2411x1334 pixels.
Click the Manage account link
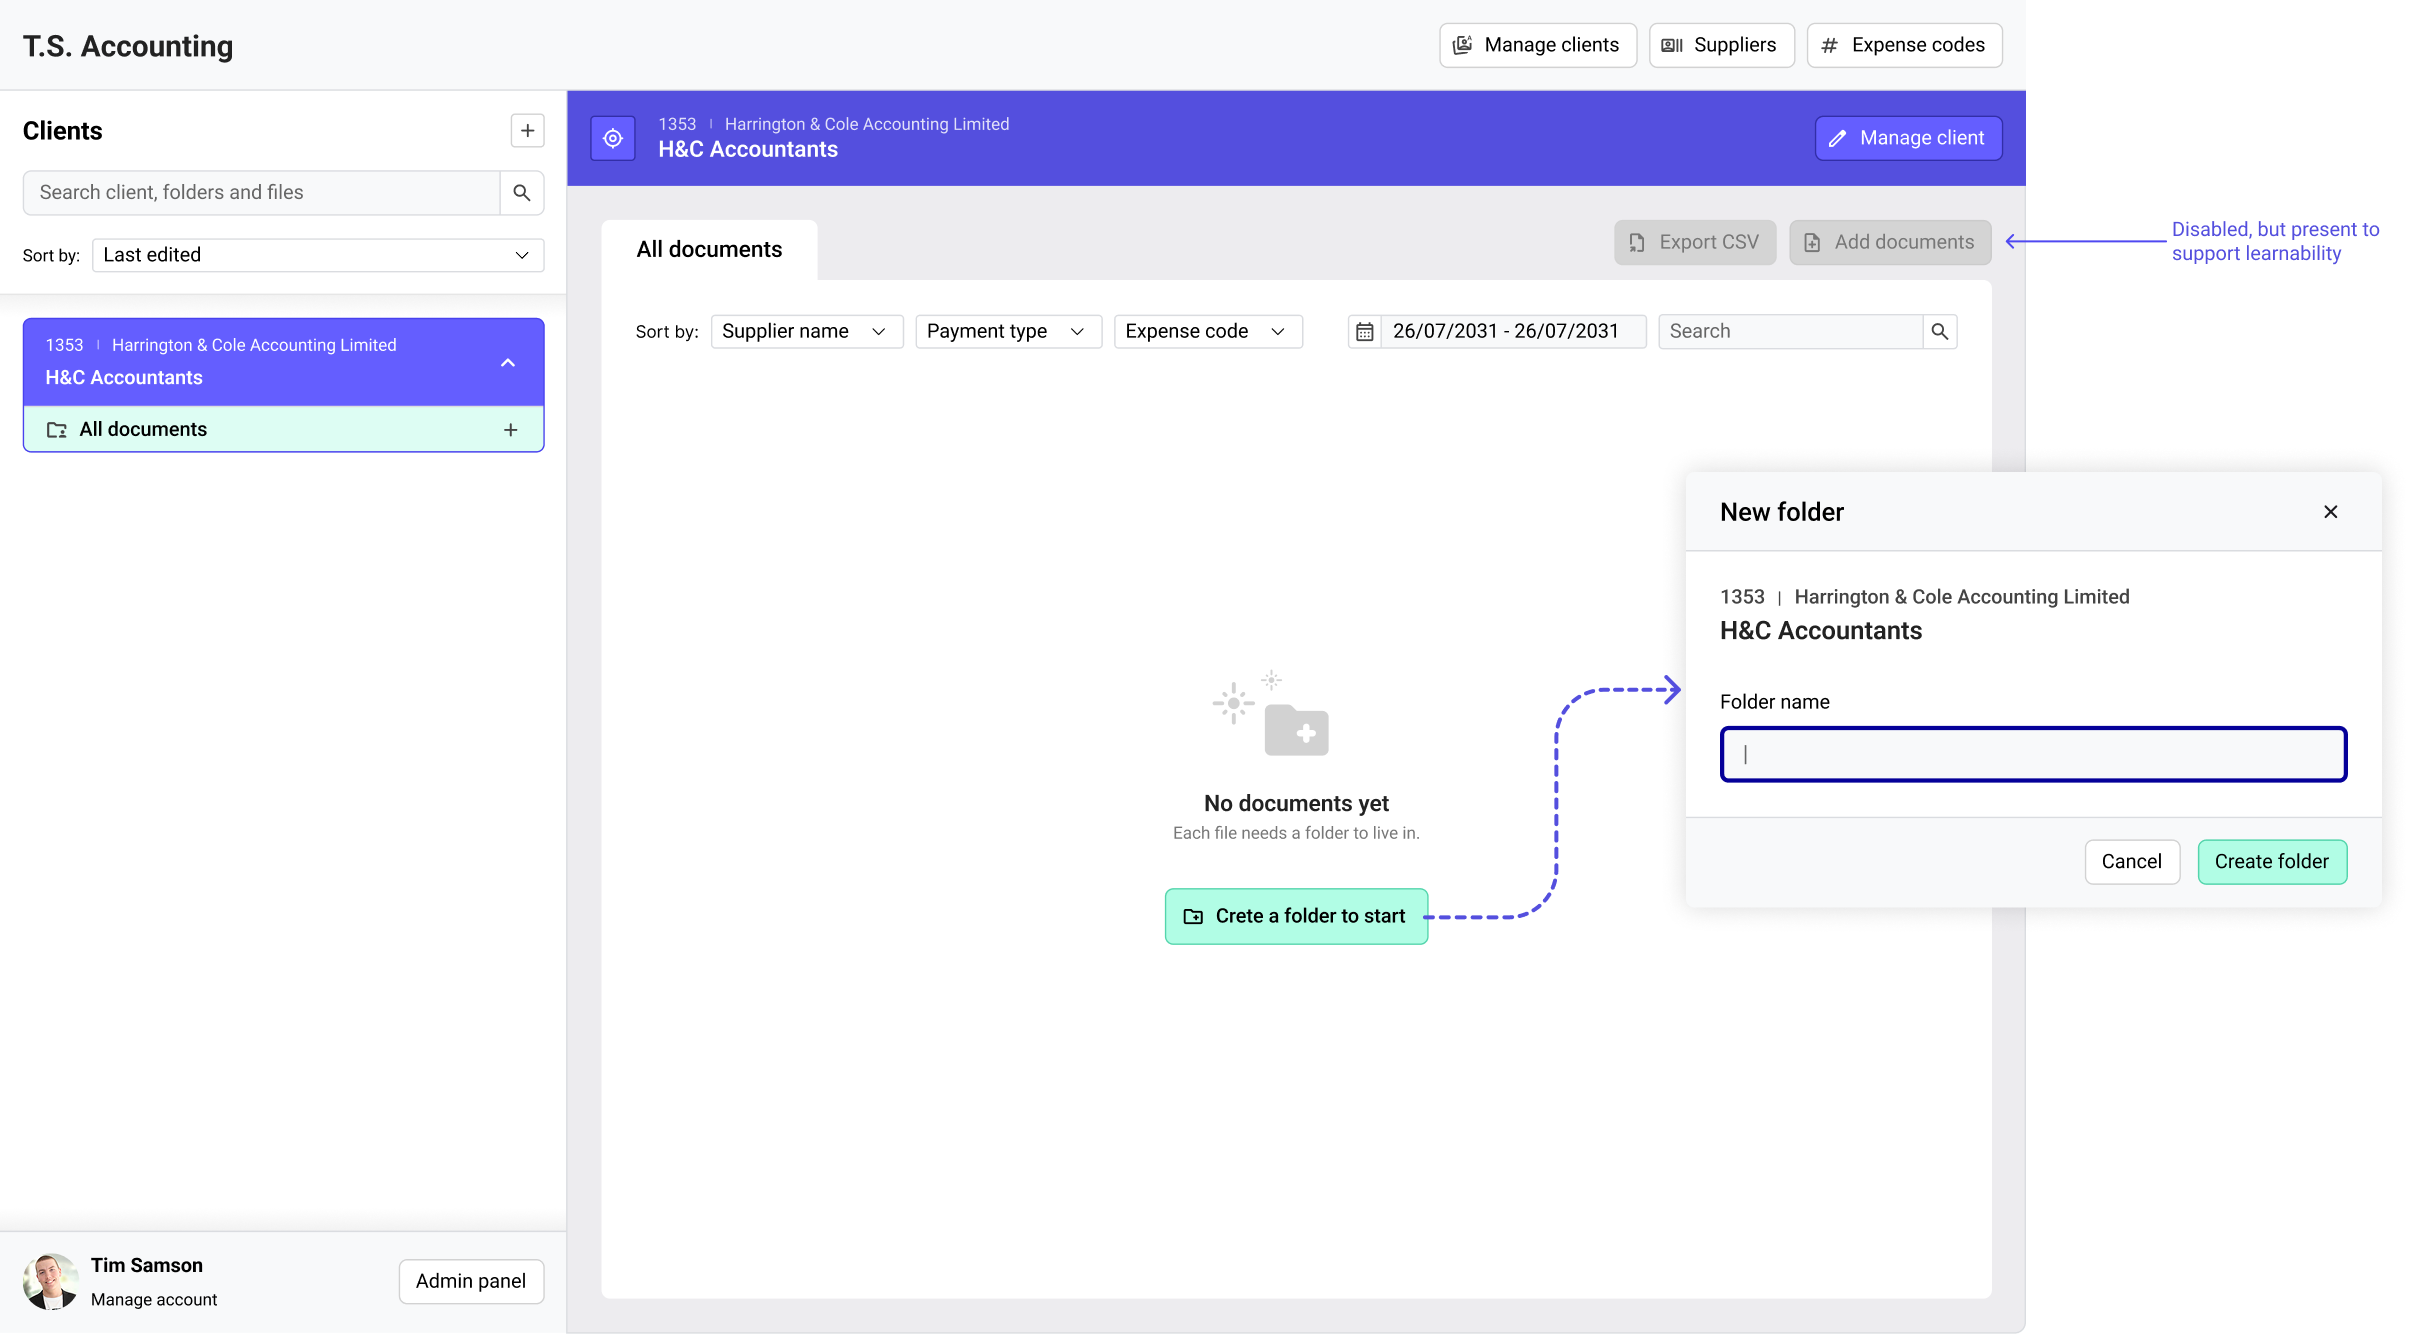point(154,1300)
